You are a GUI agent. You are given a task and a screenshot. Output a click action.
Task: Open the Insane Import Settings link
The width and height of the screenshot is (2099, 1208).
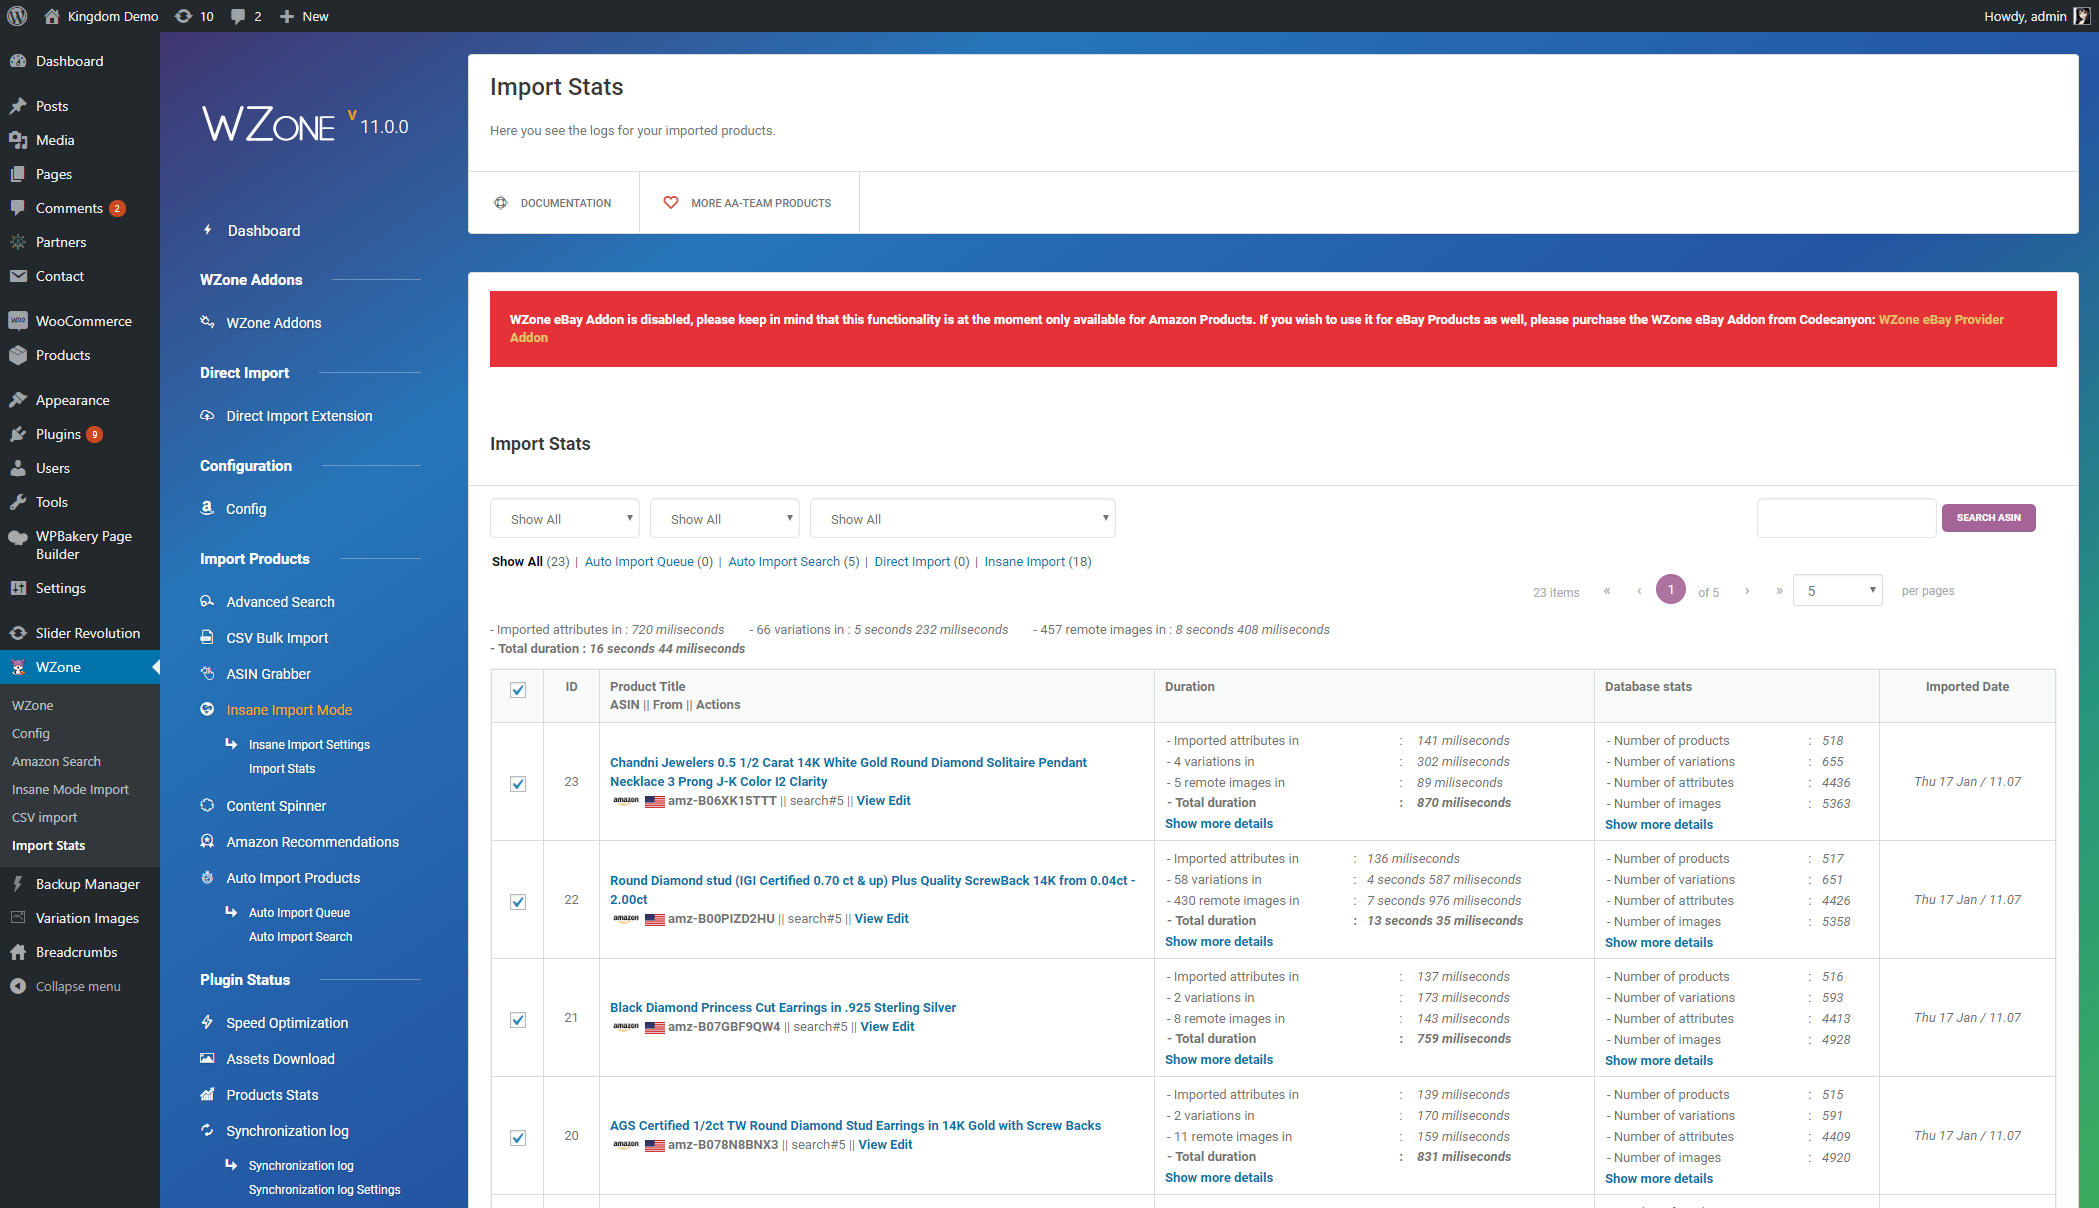click(309, 745)
